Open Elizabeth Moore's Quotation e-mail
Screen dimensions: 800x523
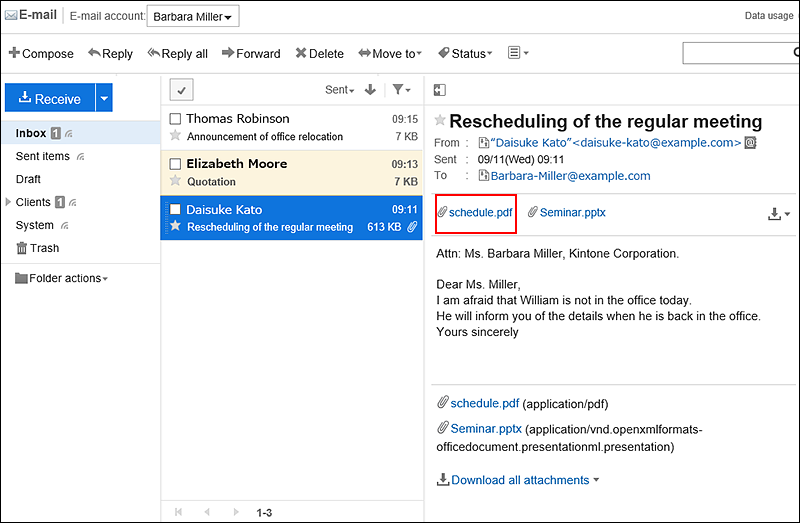click(292, 172)
